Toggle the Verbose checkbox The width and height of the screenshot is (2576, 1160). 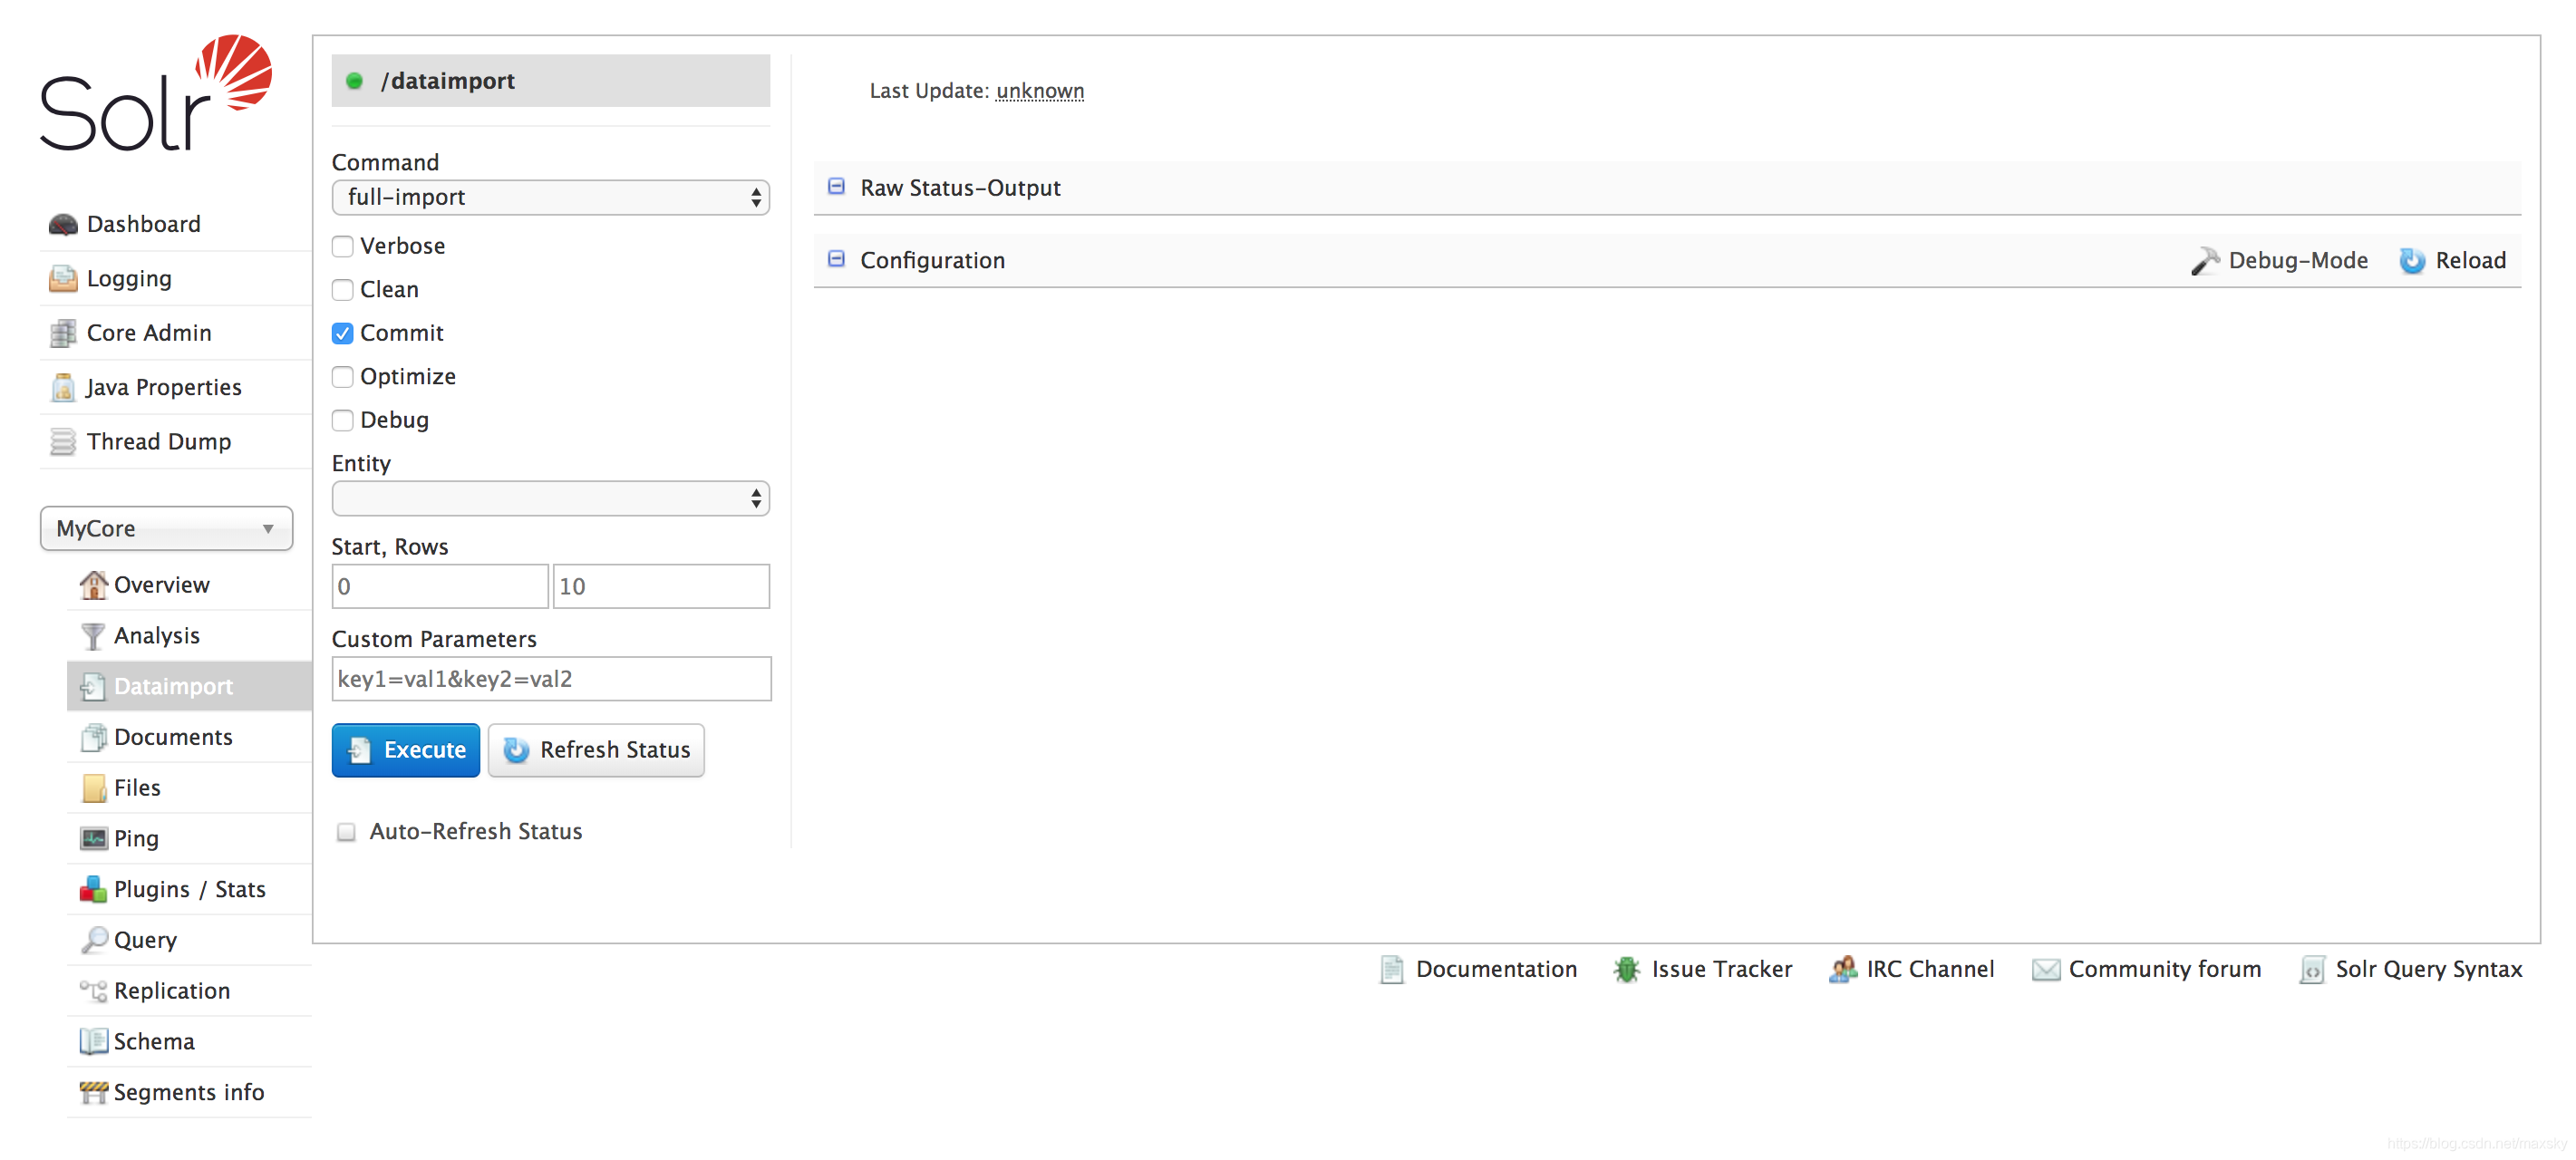[x=342, y=245]
